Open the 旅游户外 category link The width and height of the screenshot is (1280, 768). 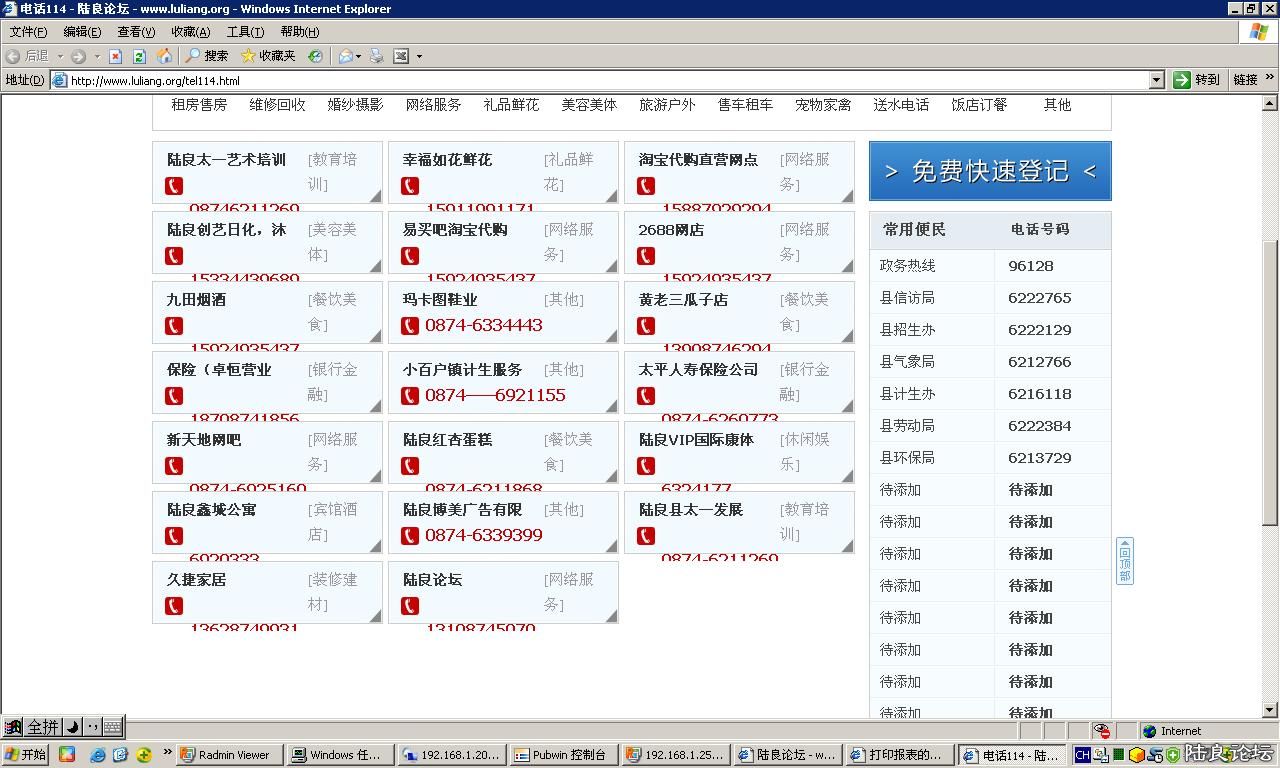tap(667, 105)
